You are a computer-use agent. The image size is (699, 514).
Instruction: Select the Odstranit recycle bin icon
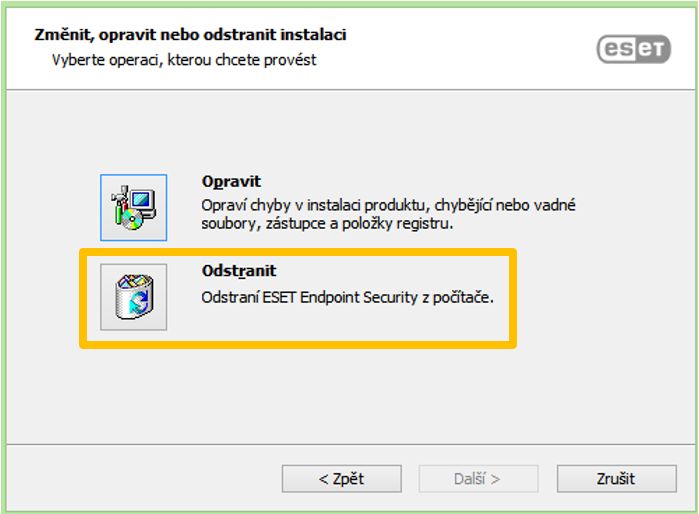coord(134,297)
